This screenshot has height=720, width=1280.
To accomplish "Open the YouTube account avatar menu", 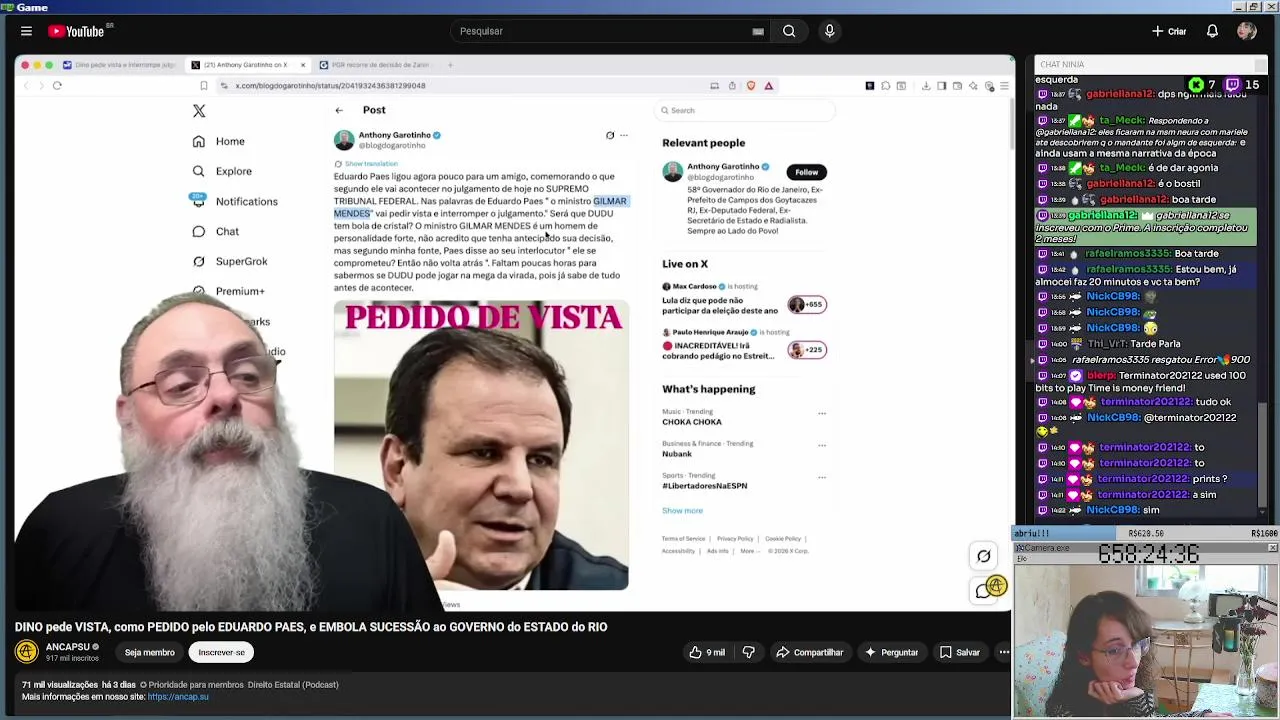I will 1246,31.
